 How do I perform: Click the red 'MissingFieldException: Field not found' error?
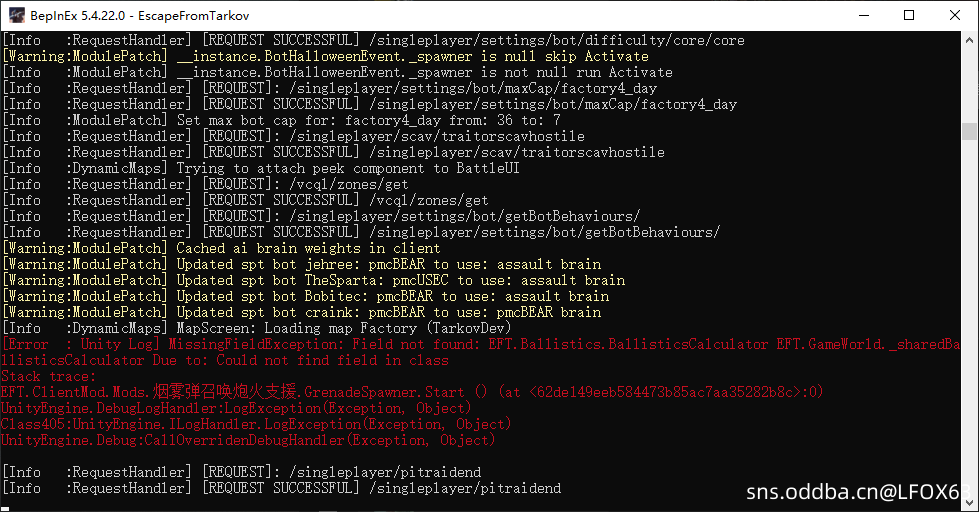click(x=481, y=344)
